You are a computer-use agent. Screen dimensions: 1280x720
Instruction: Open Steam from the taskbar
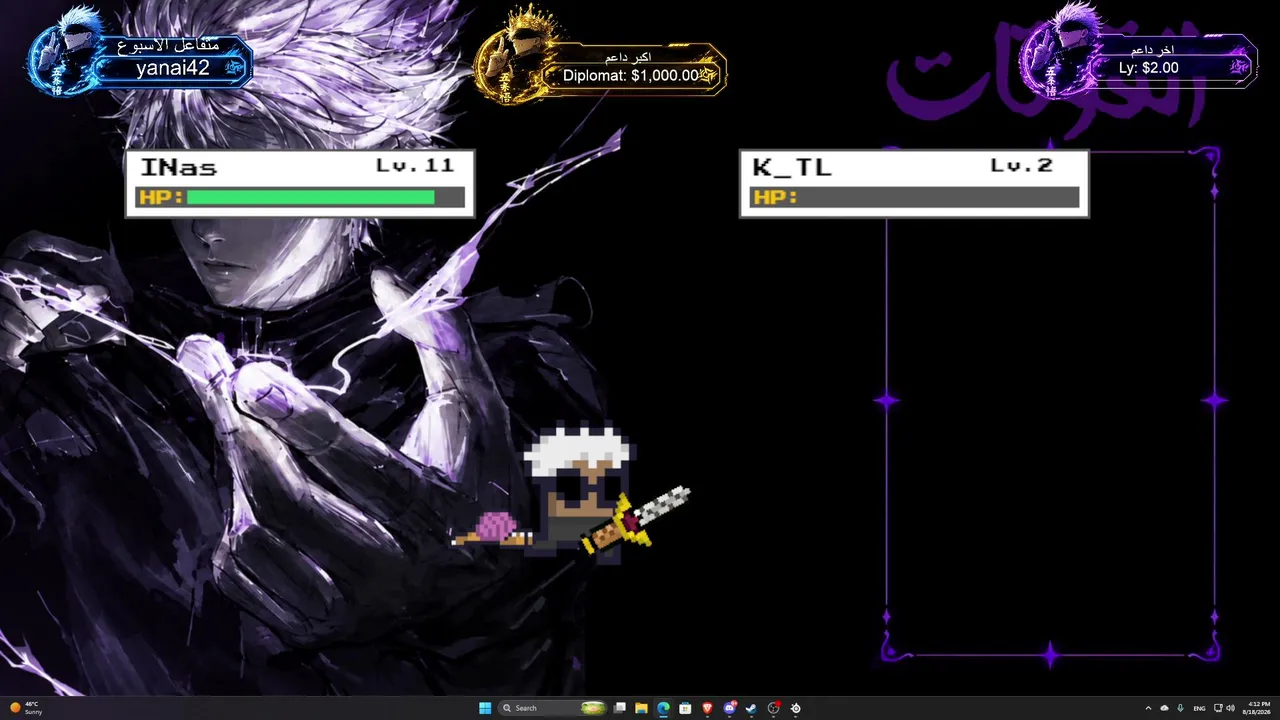tap(751, 708)
